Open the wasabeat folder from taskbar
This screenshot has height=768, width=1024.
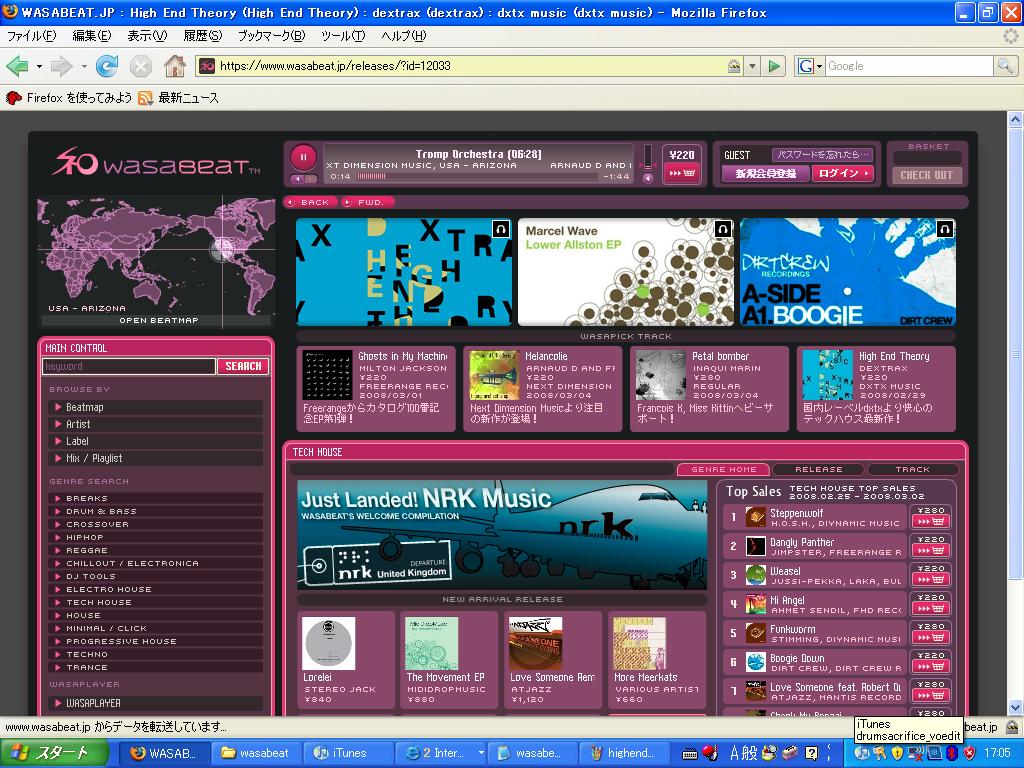click(258, 753)
